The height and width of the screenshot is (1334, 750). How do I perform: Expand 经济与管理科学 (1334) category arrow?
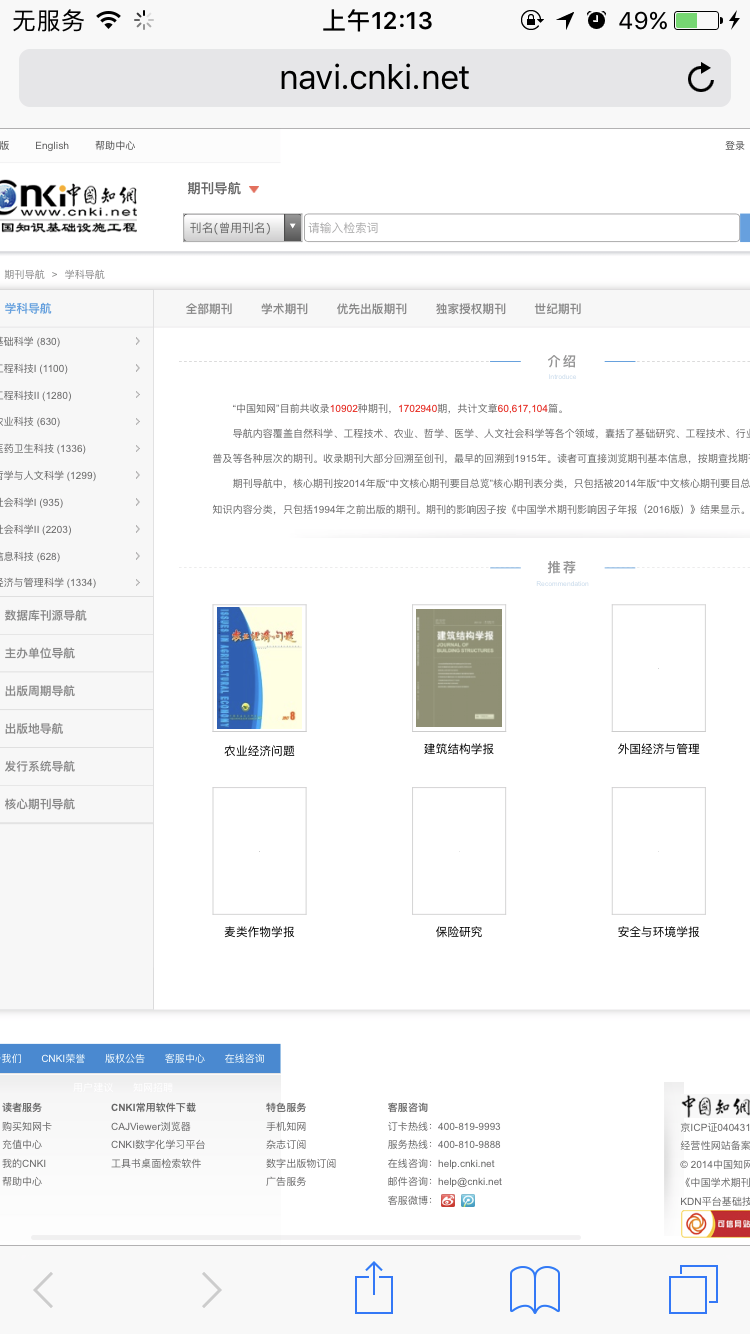pyautogui.click(x=137, y=582)
